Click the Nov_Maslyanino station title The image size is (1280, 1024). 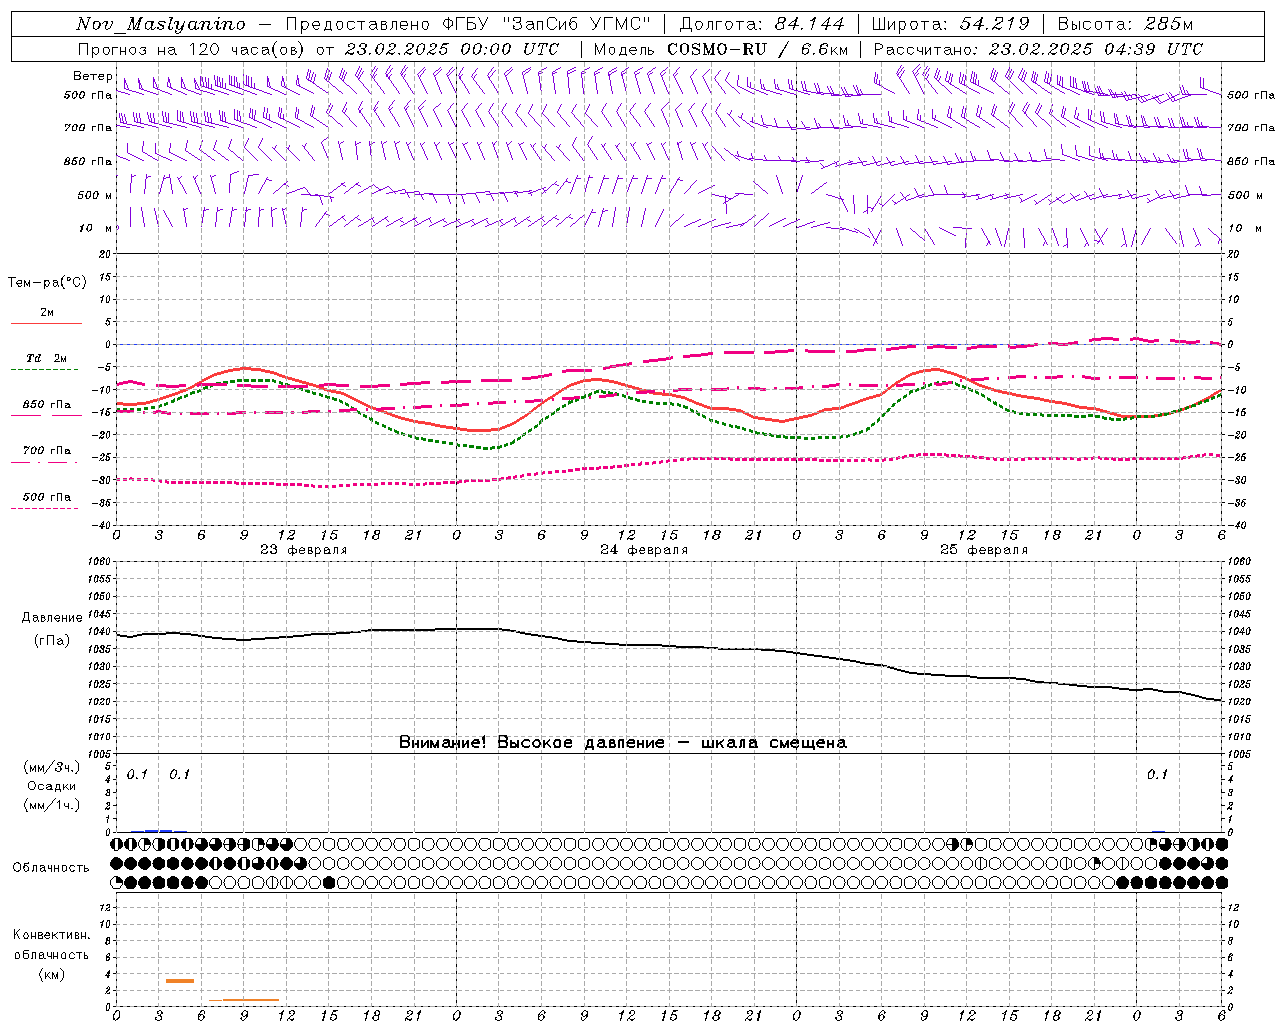[160, 24]
